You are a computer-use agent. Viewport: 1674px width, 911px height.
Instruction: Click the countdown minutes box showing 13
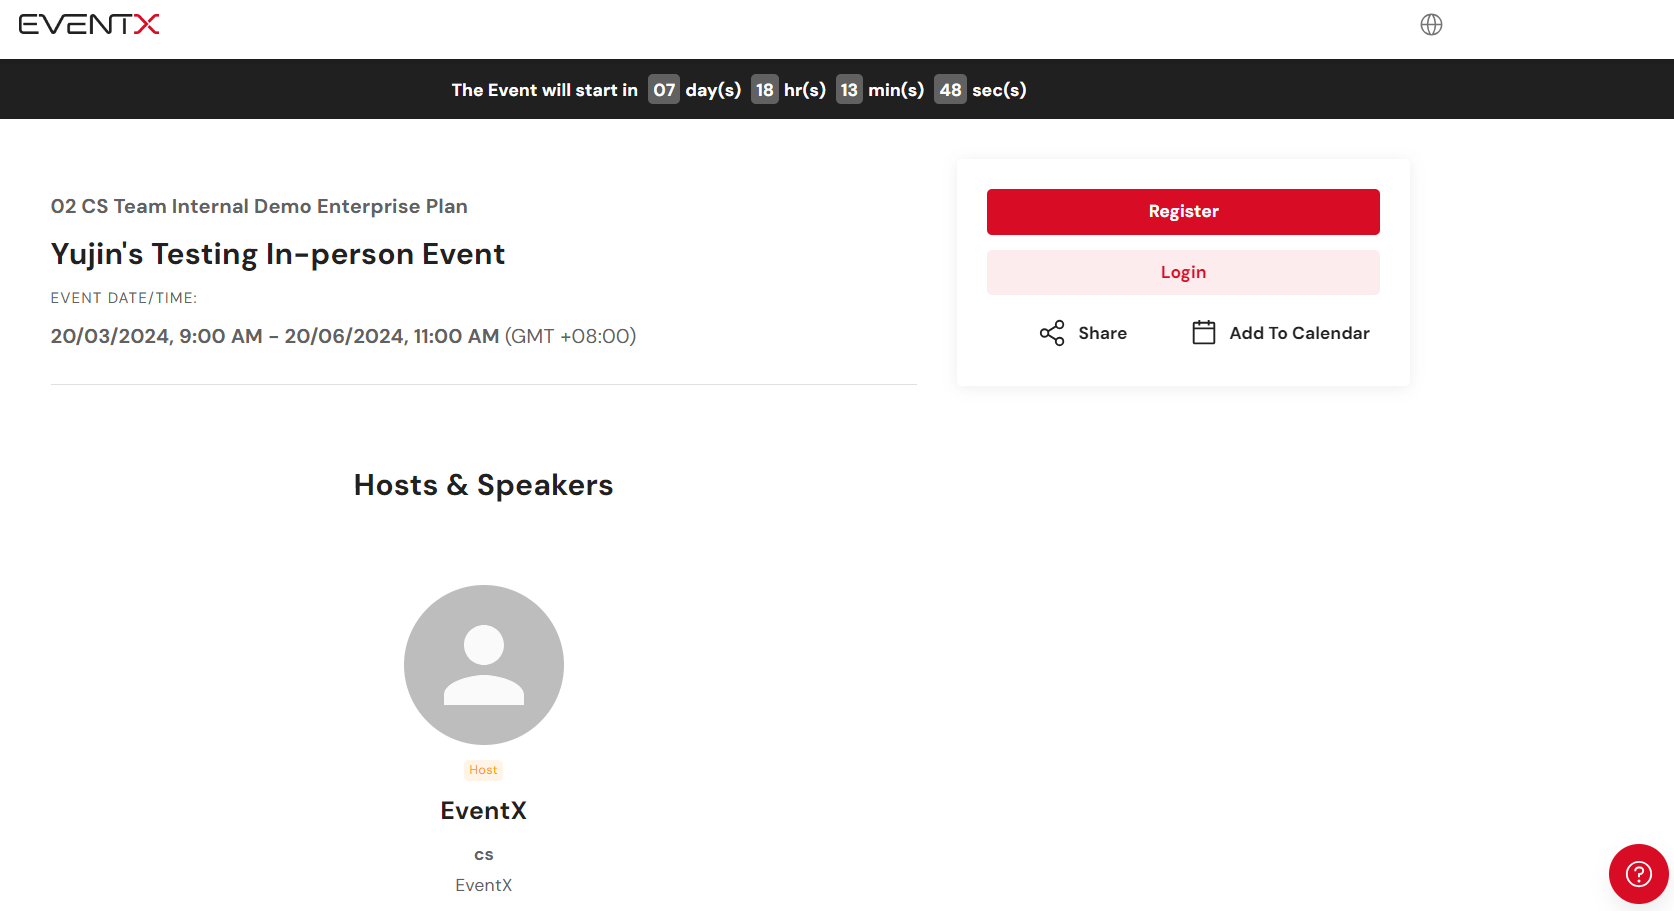point(849,90)
